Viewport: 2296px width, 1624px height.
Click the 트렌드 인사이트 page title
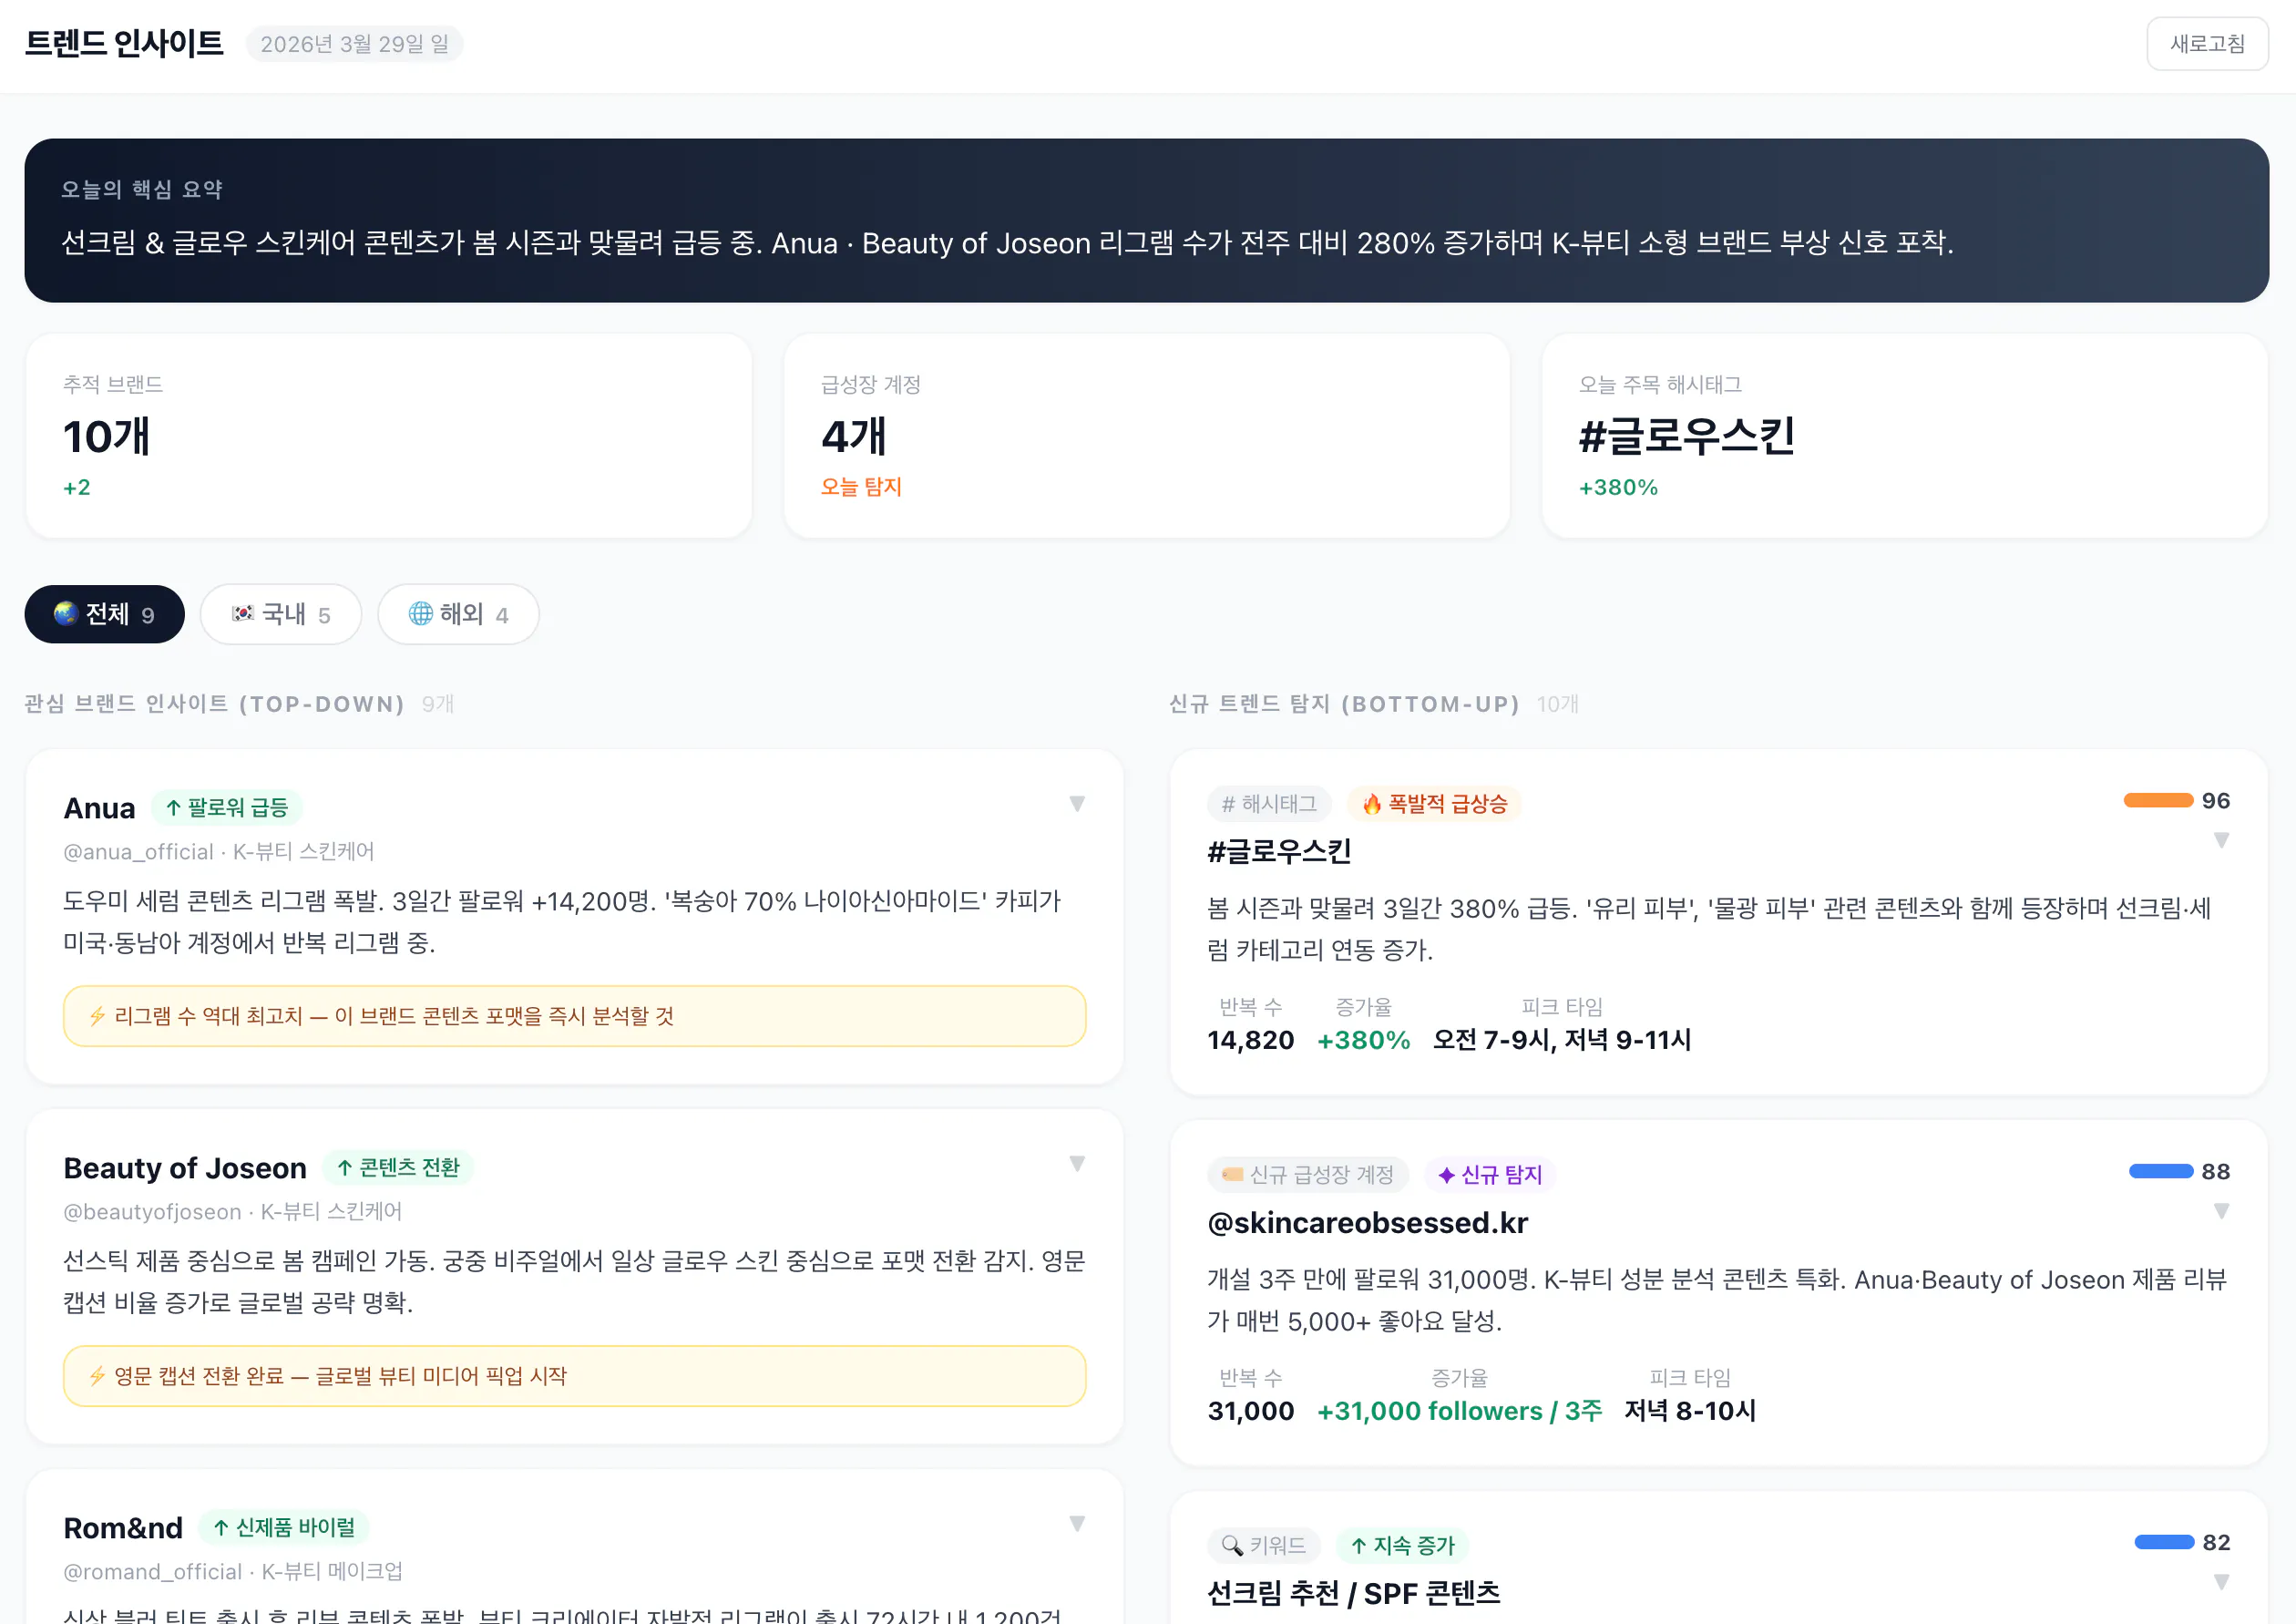pos(124,43)
